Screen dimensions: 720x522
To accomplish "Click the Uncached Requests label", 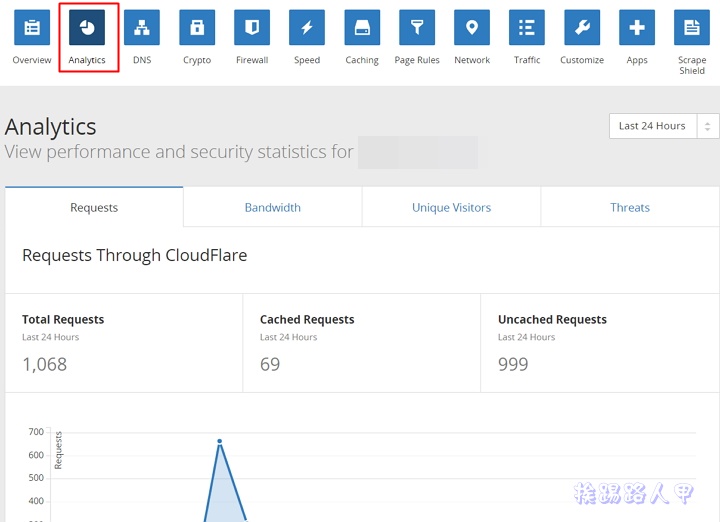I will click(552, 320).
